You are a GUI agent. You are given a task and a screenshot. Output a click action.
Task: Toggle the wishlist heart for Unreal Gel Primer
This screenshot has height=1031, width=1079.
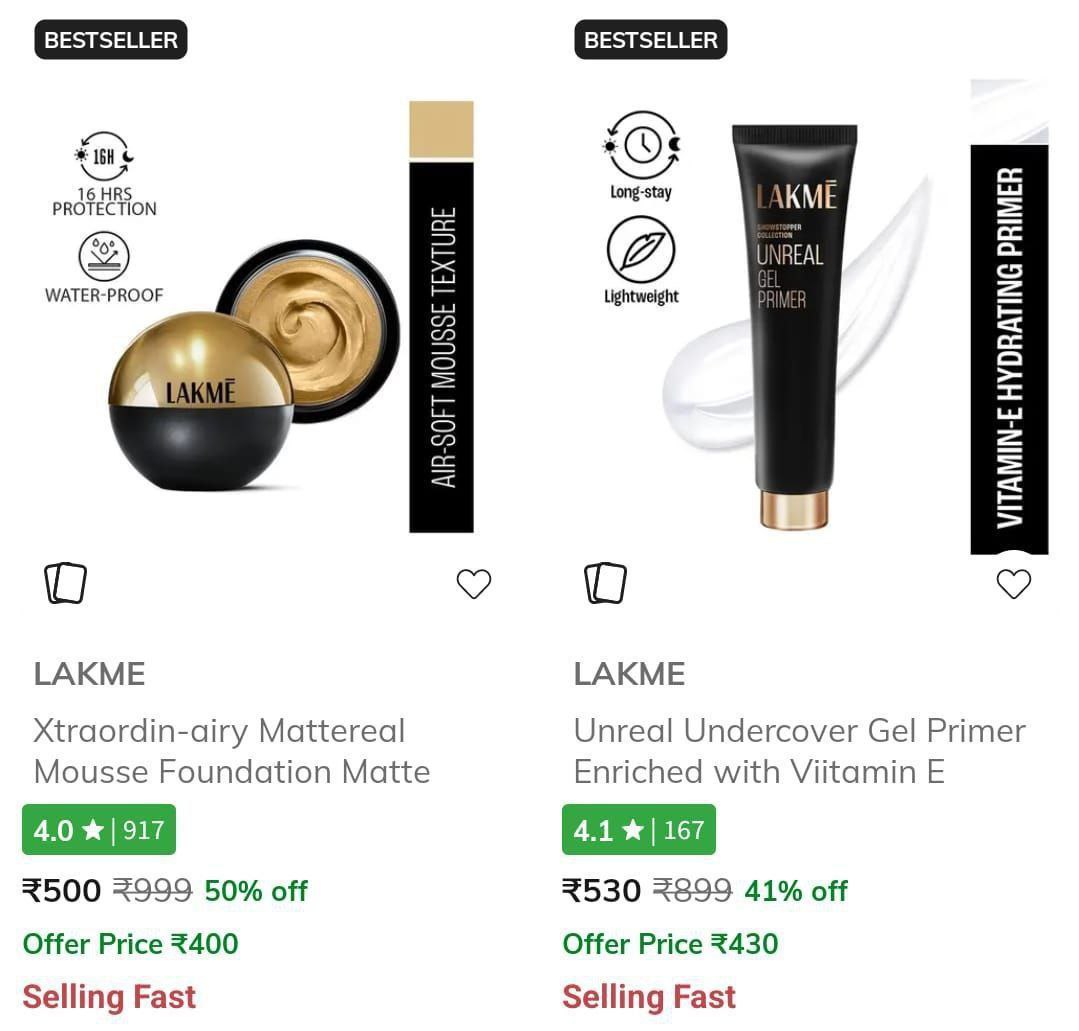(1014, 584)
